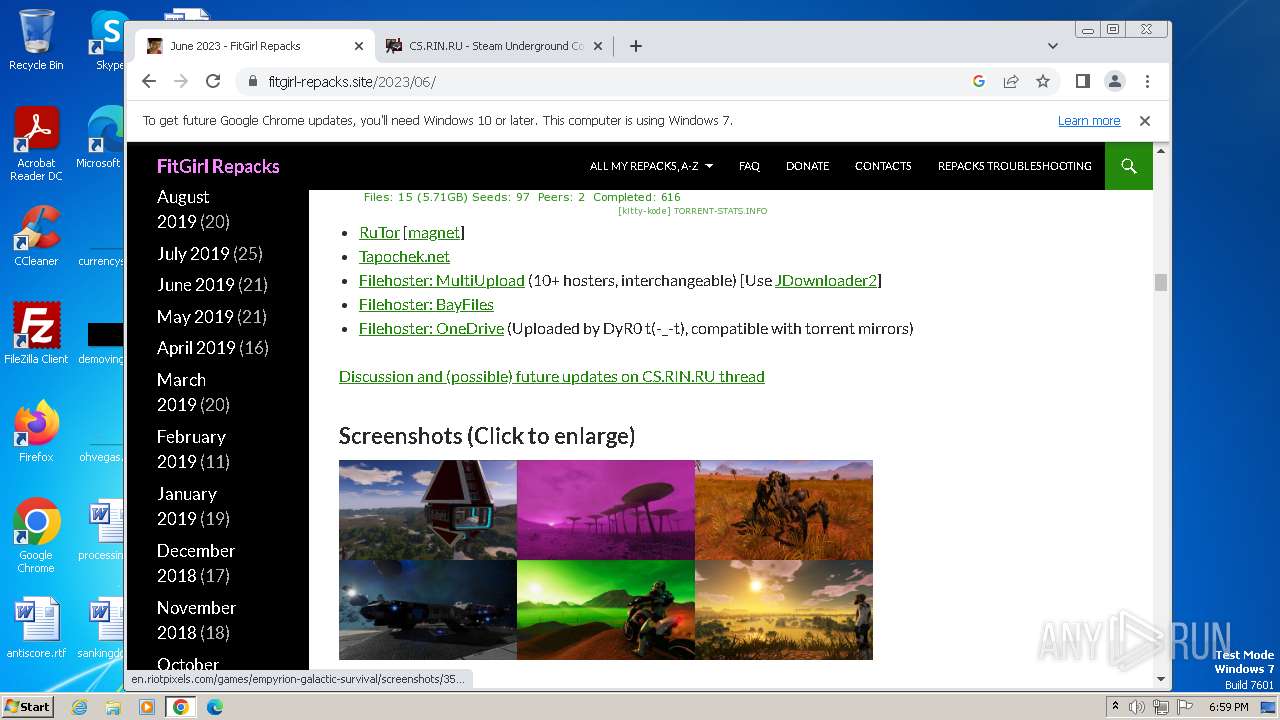Launch Acrobat Reader DC desktop icon
1280x720 pixels.
point(36,145)
